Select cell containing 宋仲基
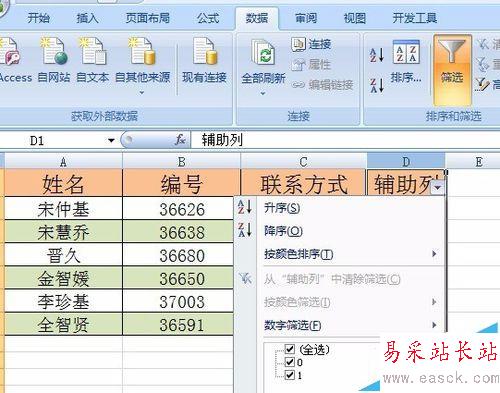This screenshot has width=500, height=393. tap(63, 209)
